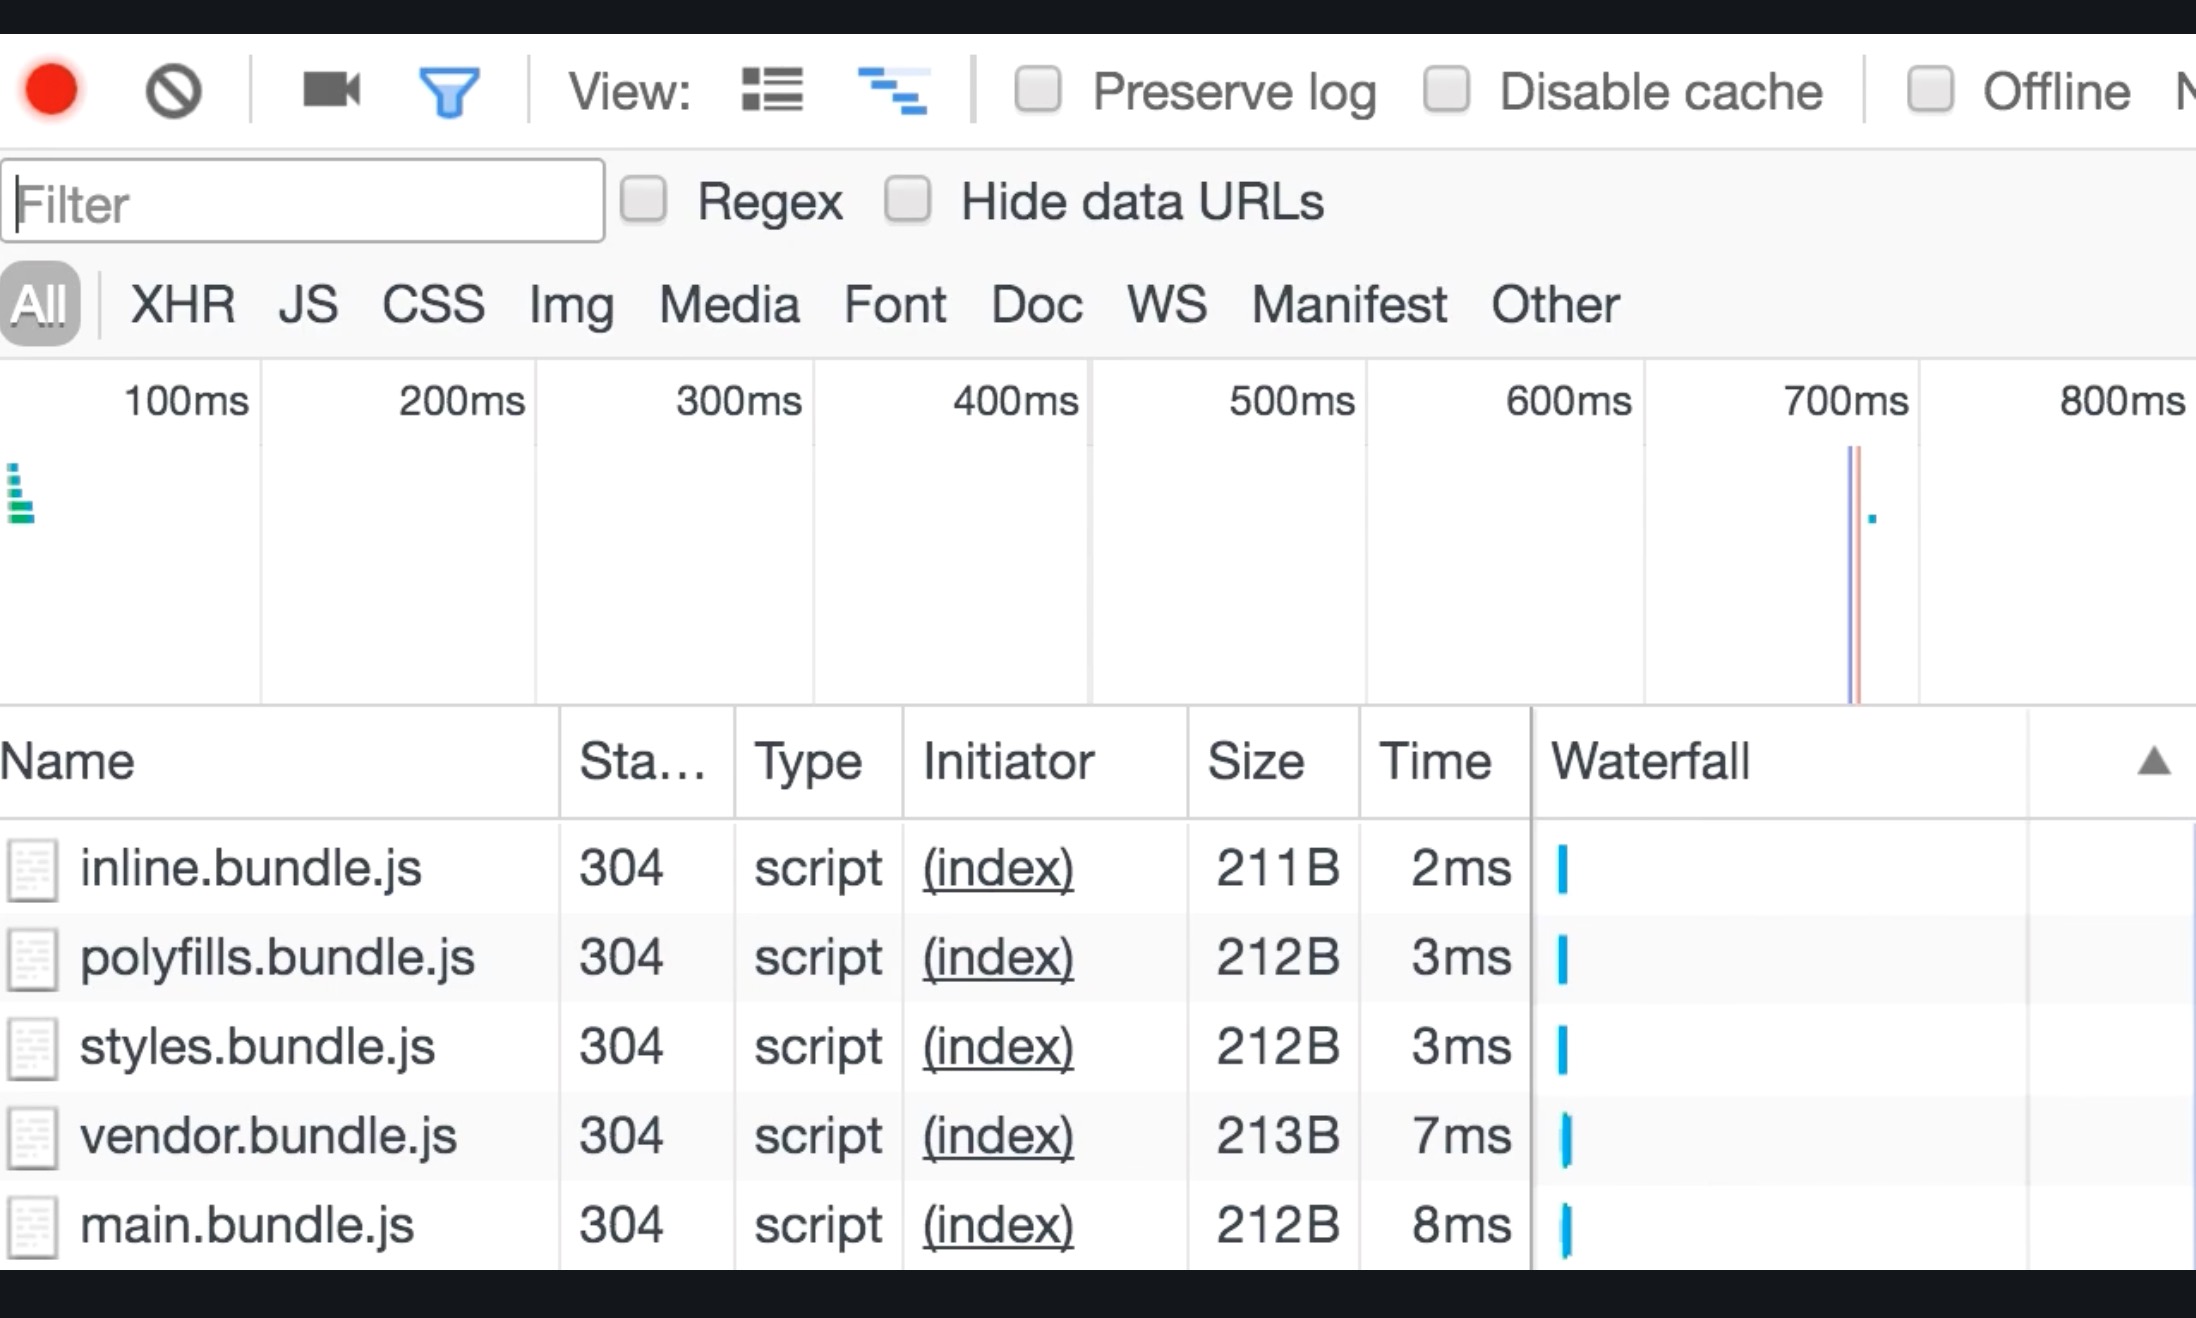Toggle the blue filter funnel icon
This screenshot has height=1318, width=2196.
coord(449,92)
